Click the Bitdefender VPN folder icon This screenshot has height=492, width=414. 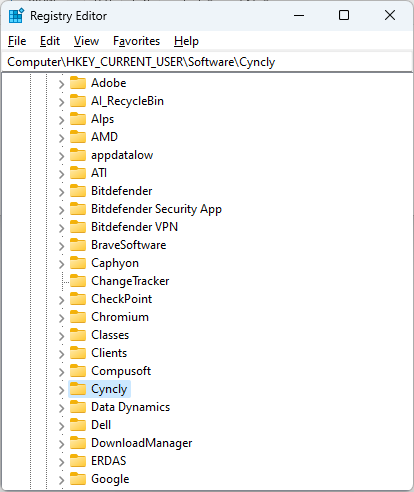pyautogui.click(x=78, y=227)
